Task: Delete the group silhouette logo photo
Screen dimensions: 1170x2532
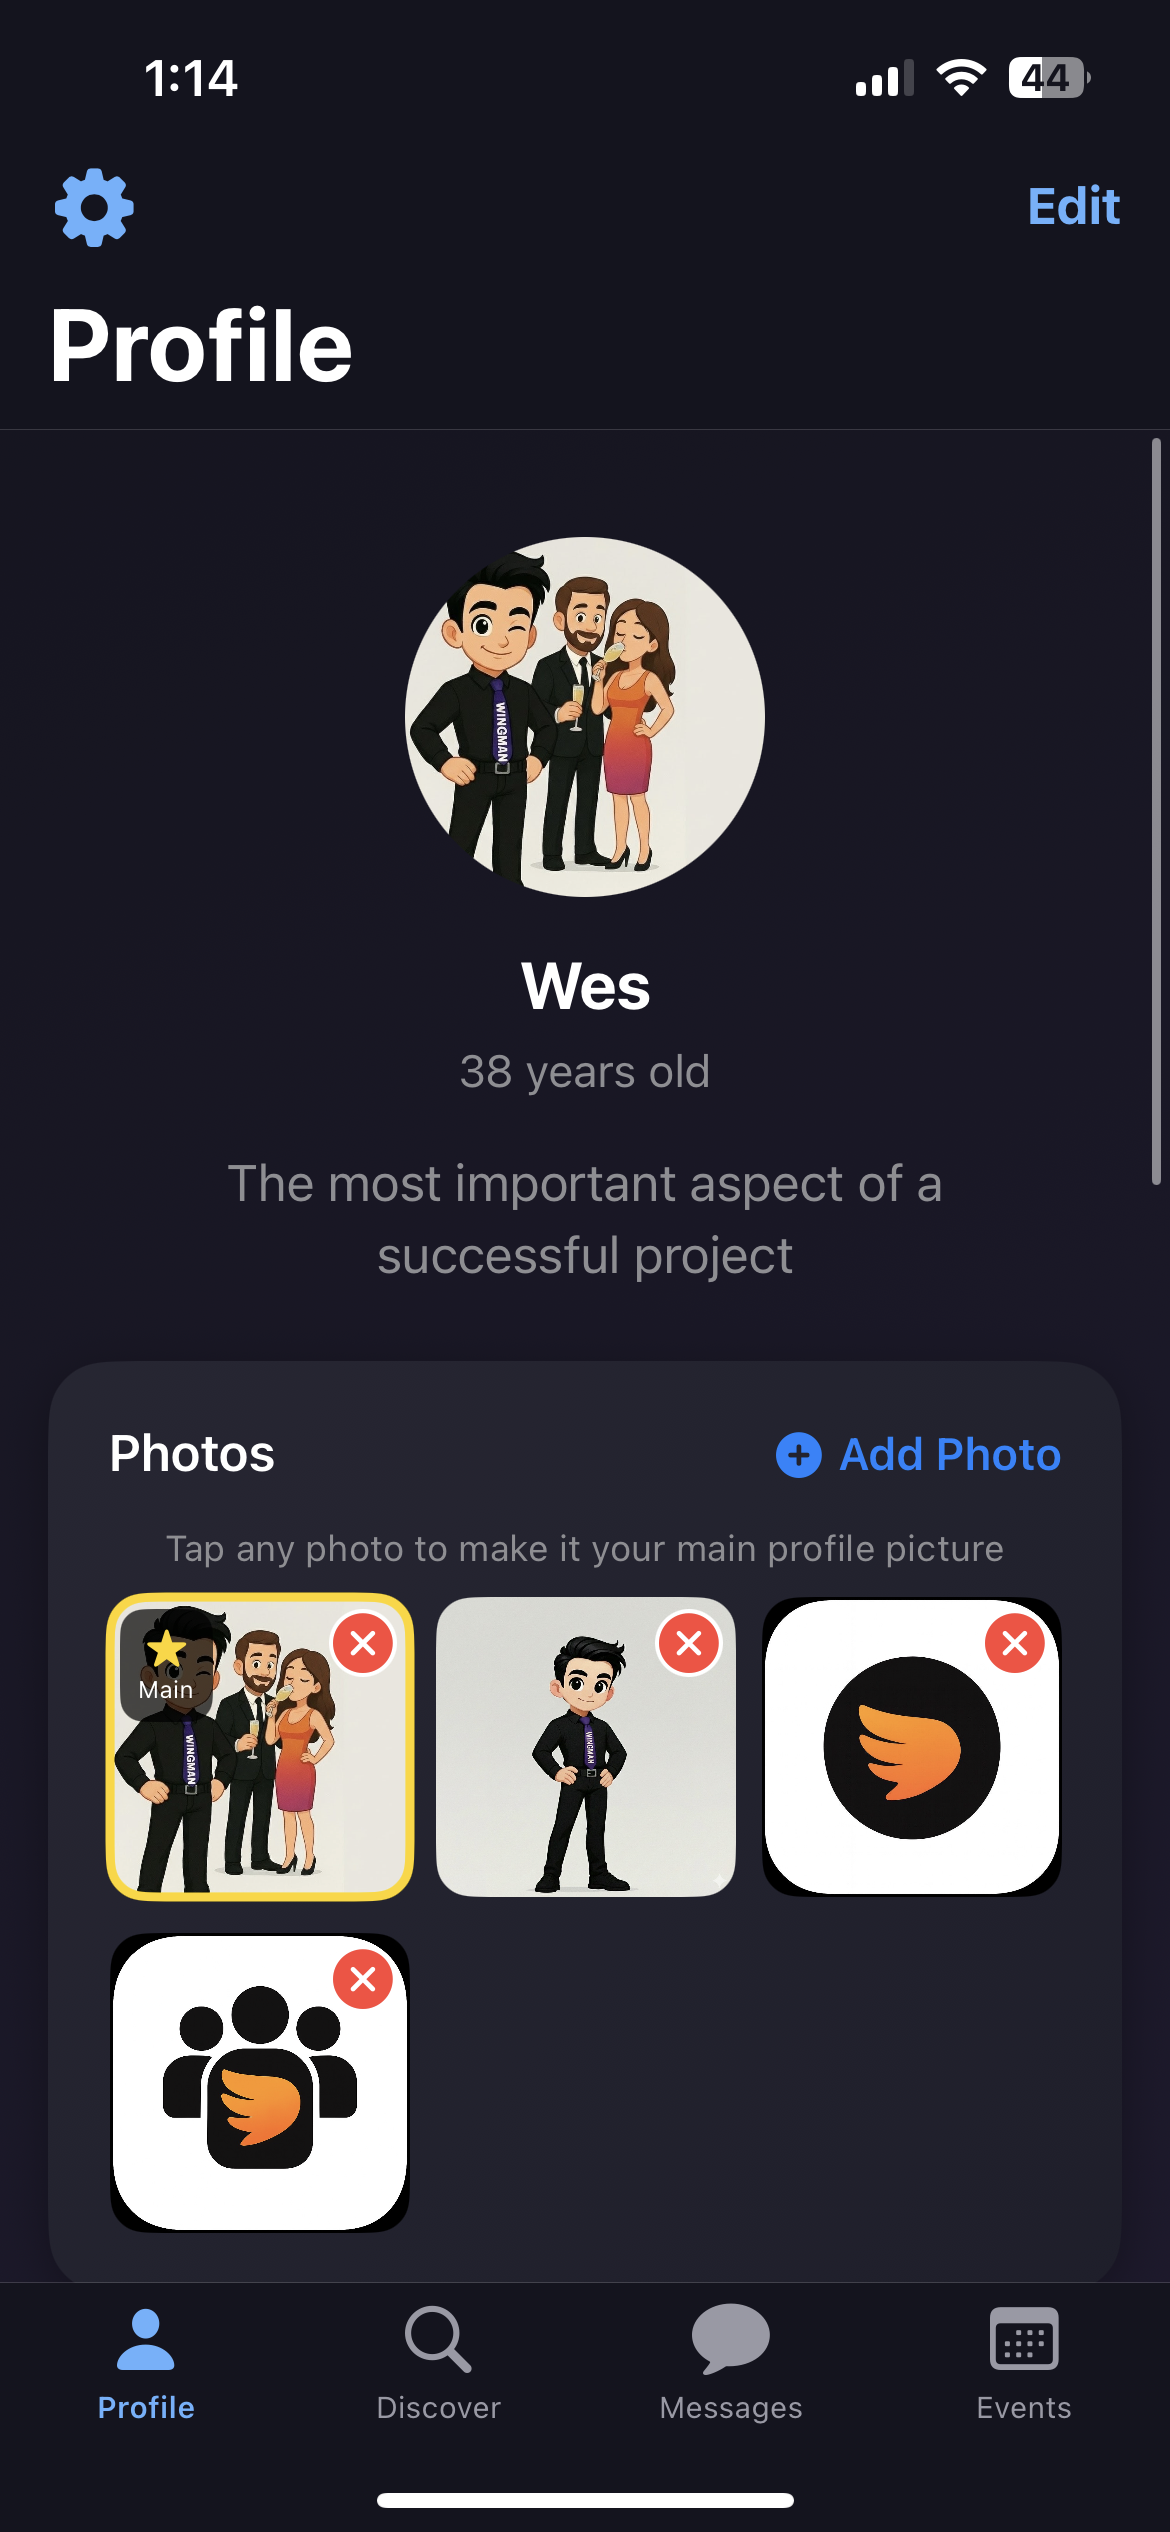Action: tap(362, 1981)
